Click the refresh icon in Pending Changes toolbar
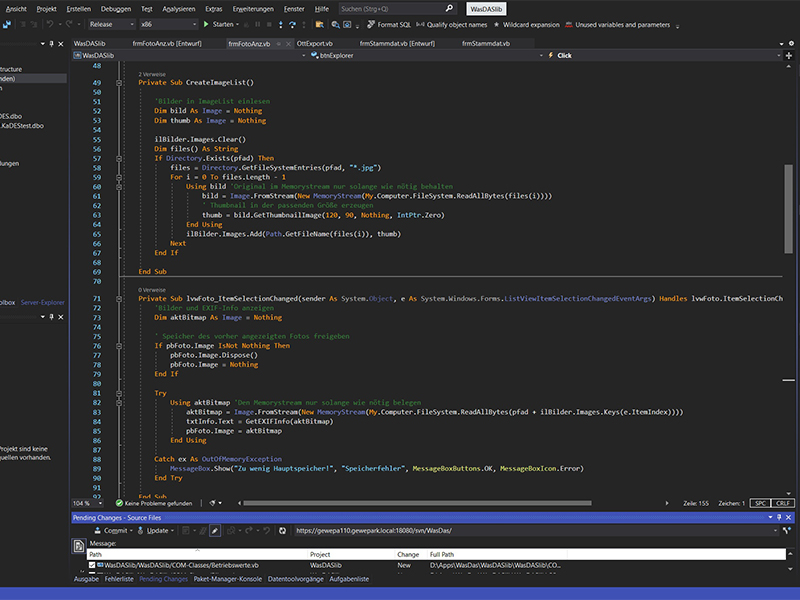The height and width of the screenshot is (600, 800). tap(282, 531)
